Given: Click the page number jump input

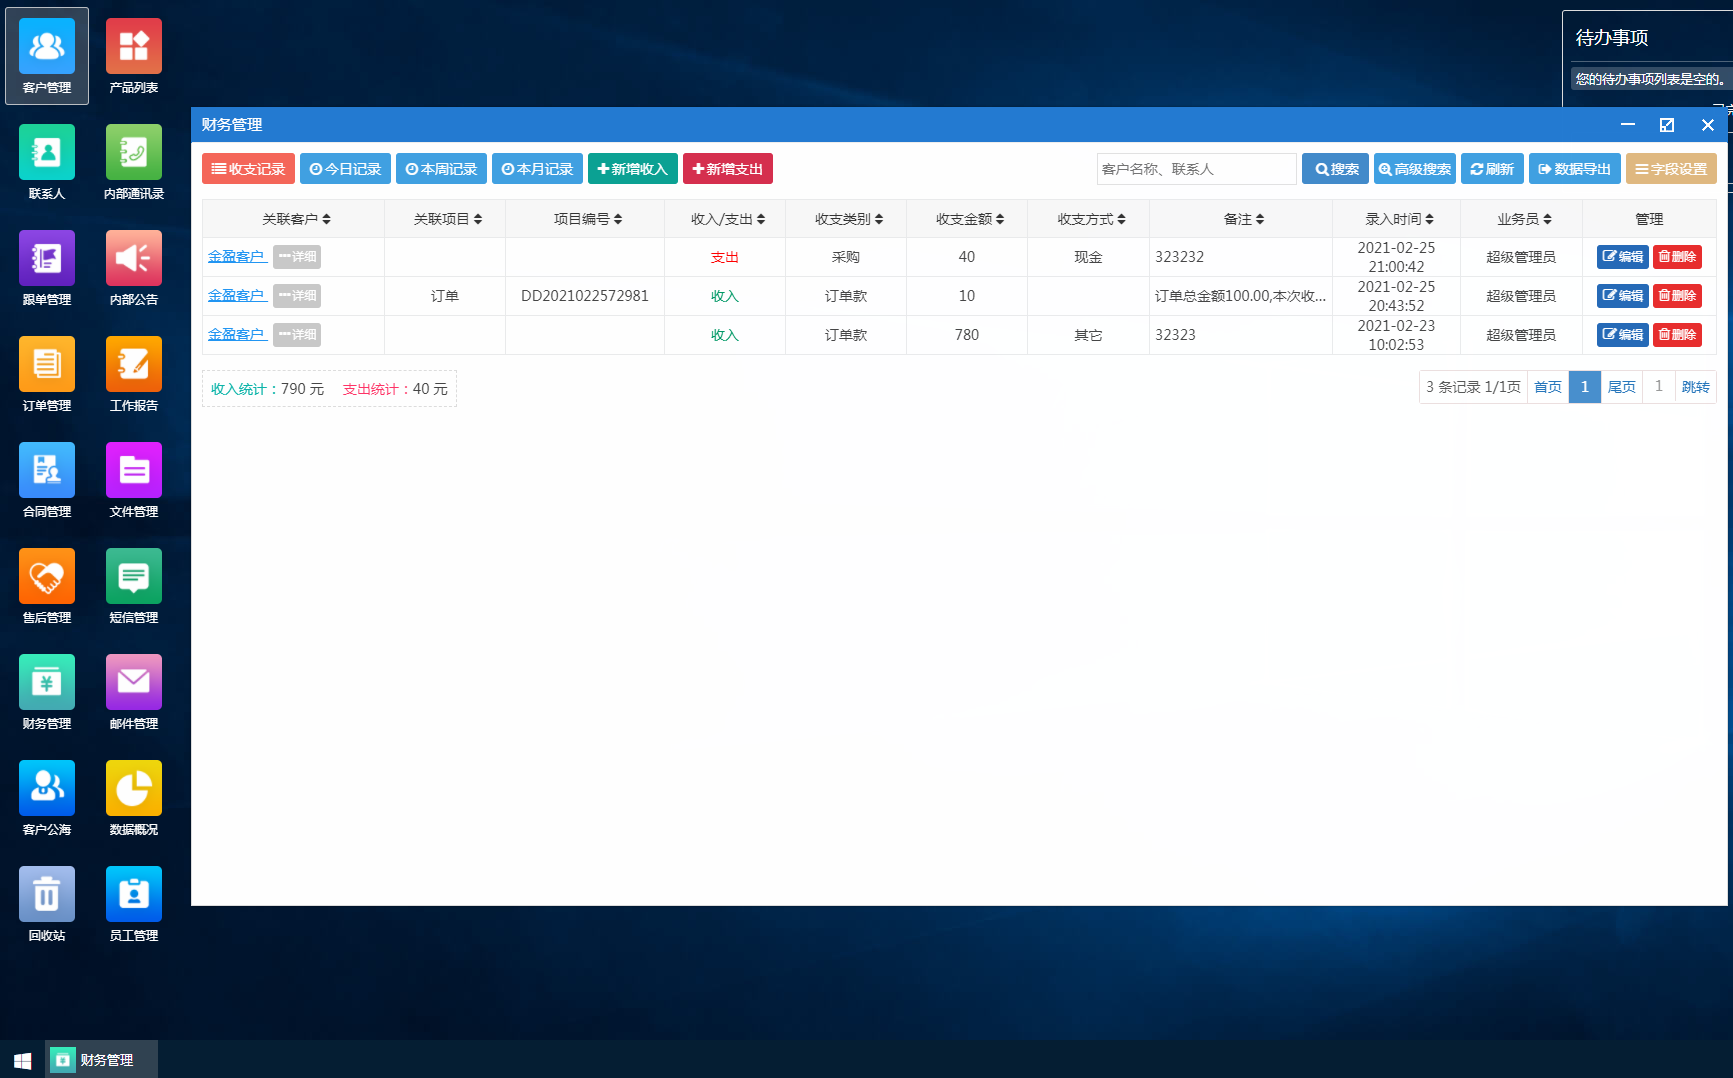Looking at the screenshot, I should click(x=1659, y=387).
